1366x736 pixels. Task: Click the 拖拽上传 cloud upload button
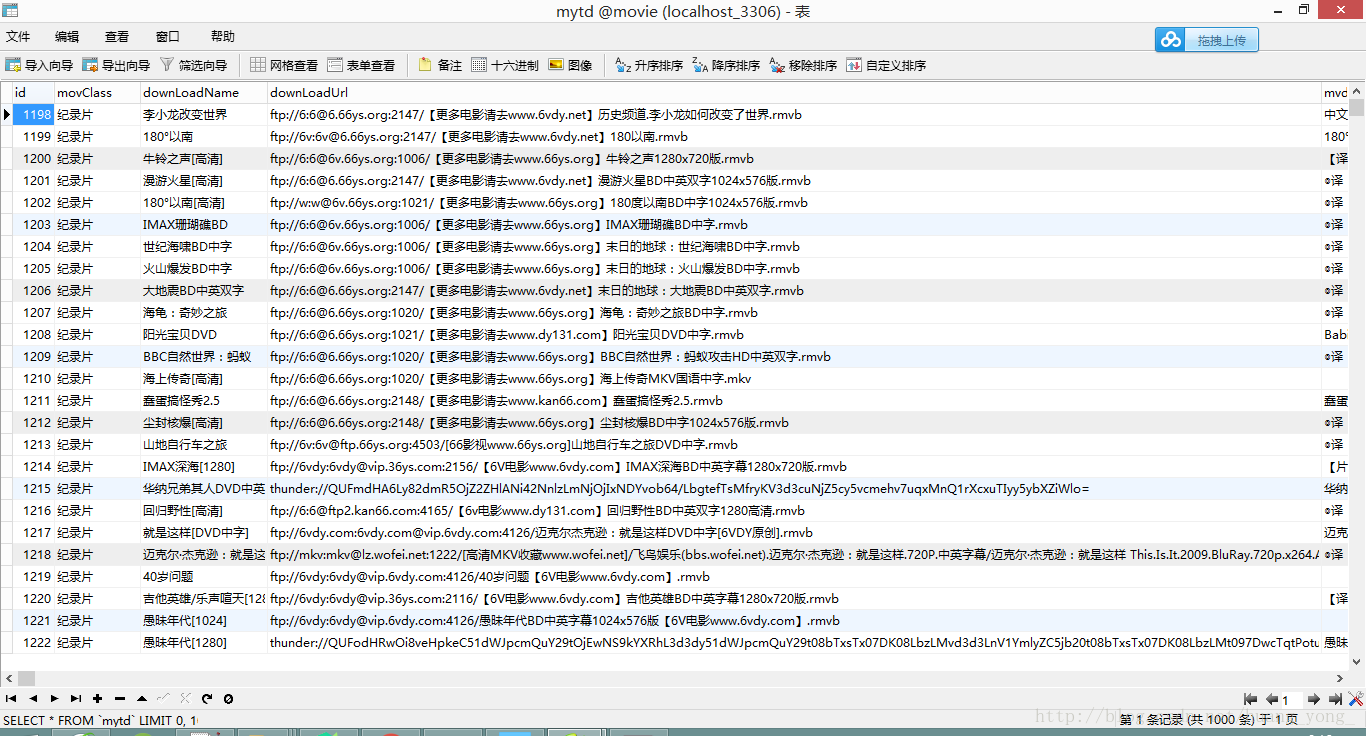tap(1207, 40)
